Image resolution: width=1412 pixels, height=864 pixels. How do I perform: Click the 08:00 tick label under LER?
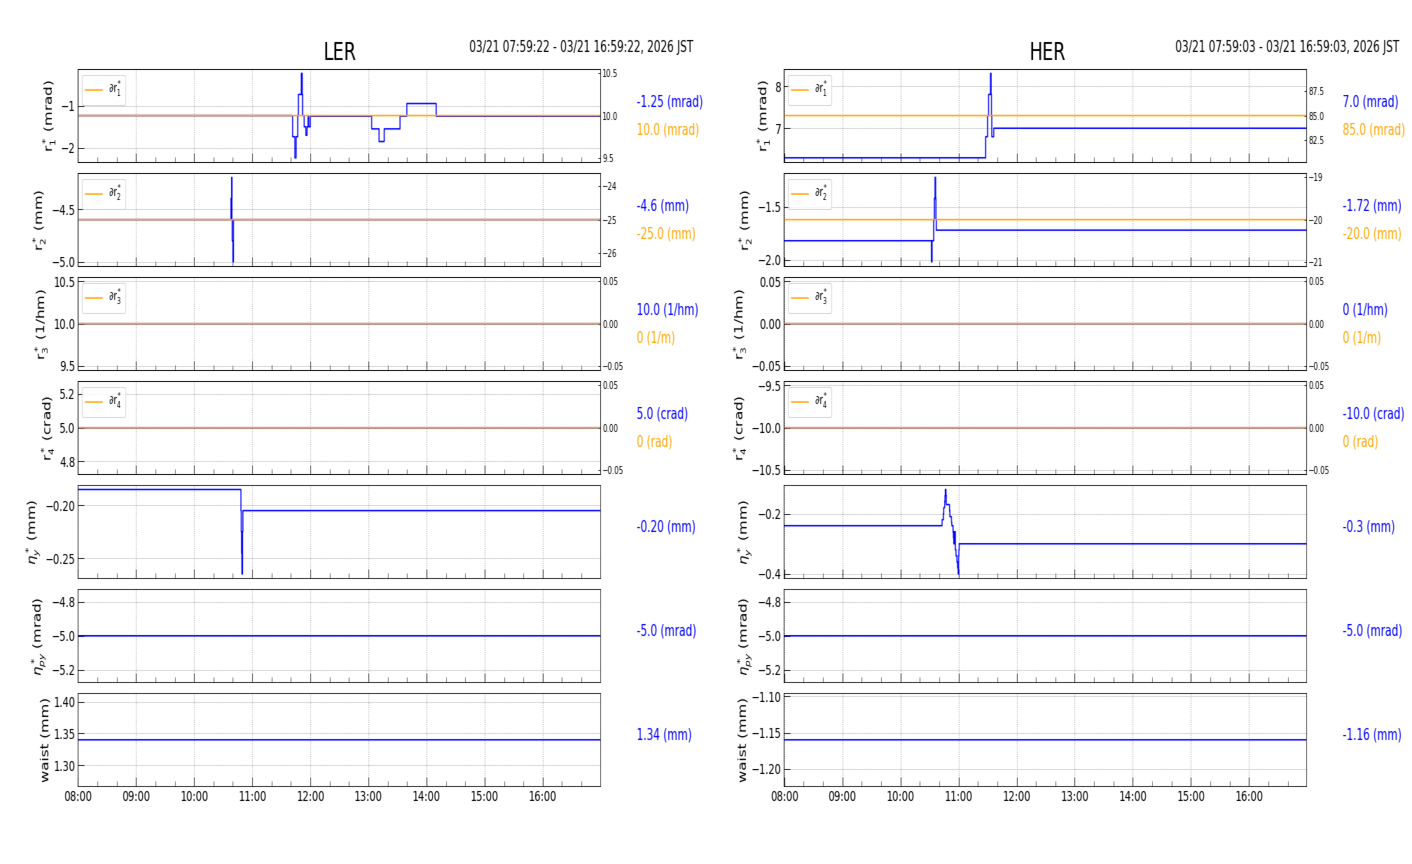pos(78,797)
